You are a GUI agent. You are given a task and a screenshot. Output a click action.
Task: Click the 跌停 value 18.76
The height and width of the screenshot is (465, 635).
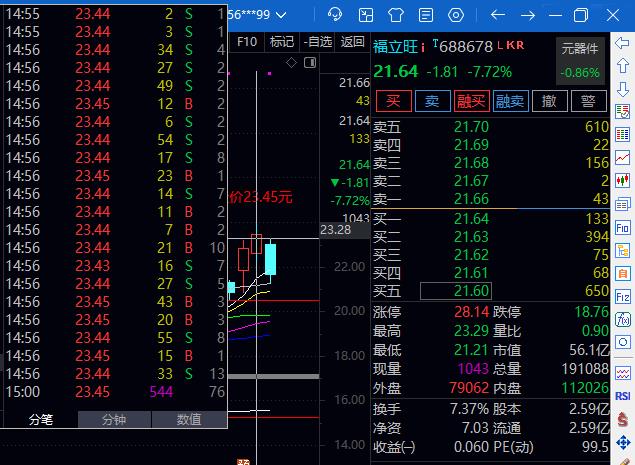(592, 312)
